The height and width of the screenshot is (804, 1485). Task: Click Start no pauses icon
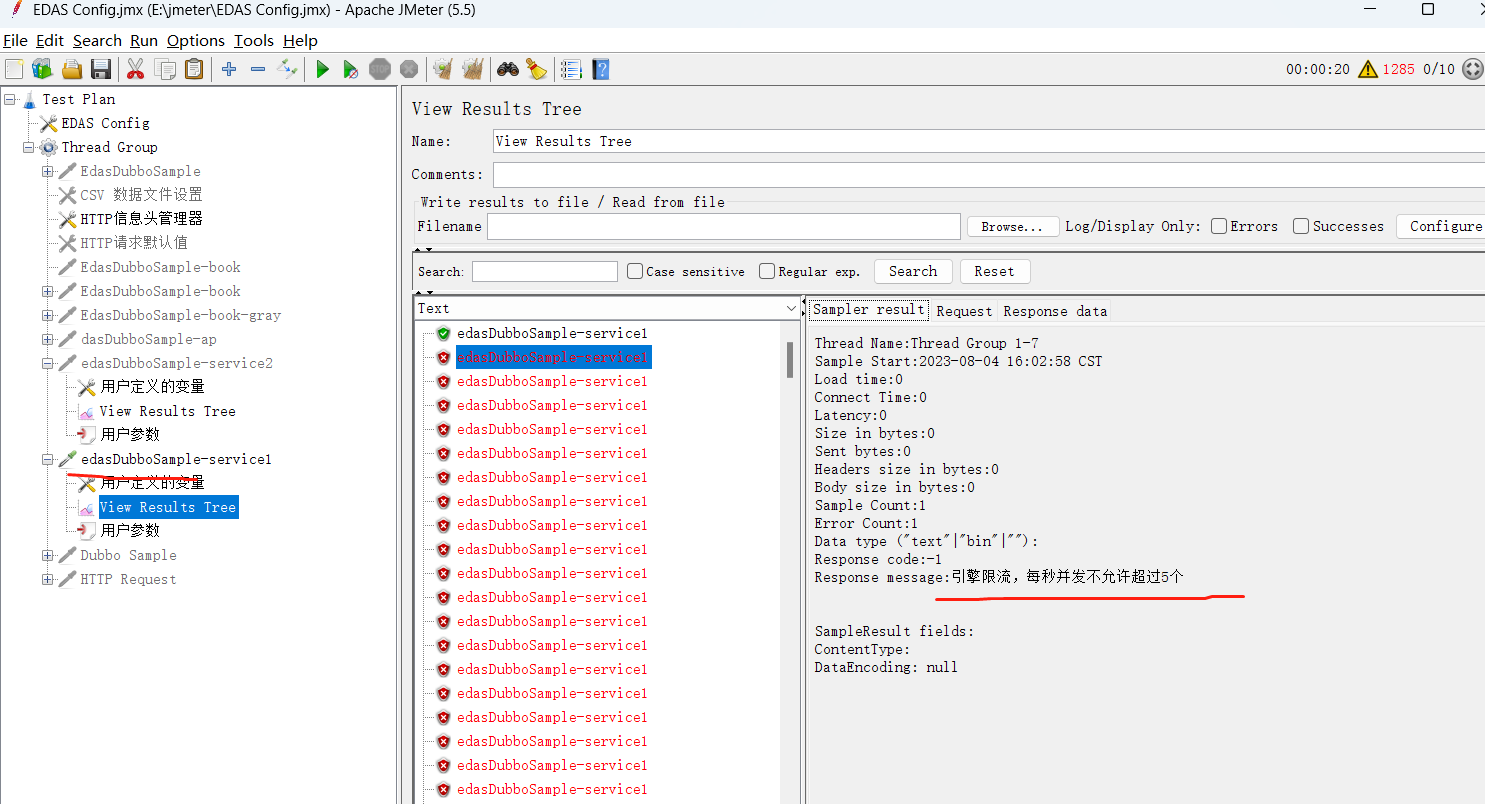click(350, 69)
